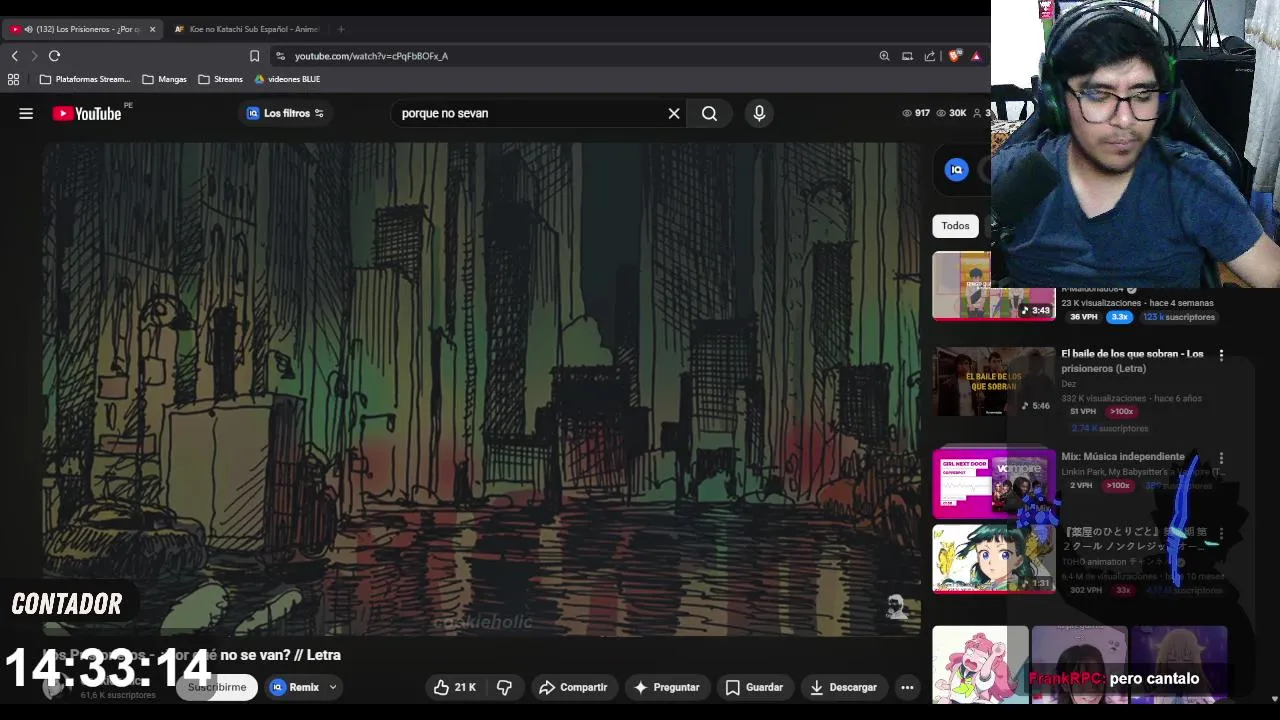Open options menu for El baile de los que sobran
Image resolution: width=1280 pixels, height=720 pixels.
click(x=1221, y=355)
